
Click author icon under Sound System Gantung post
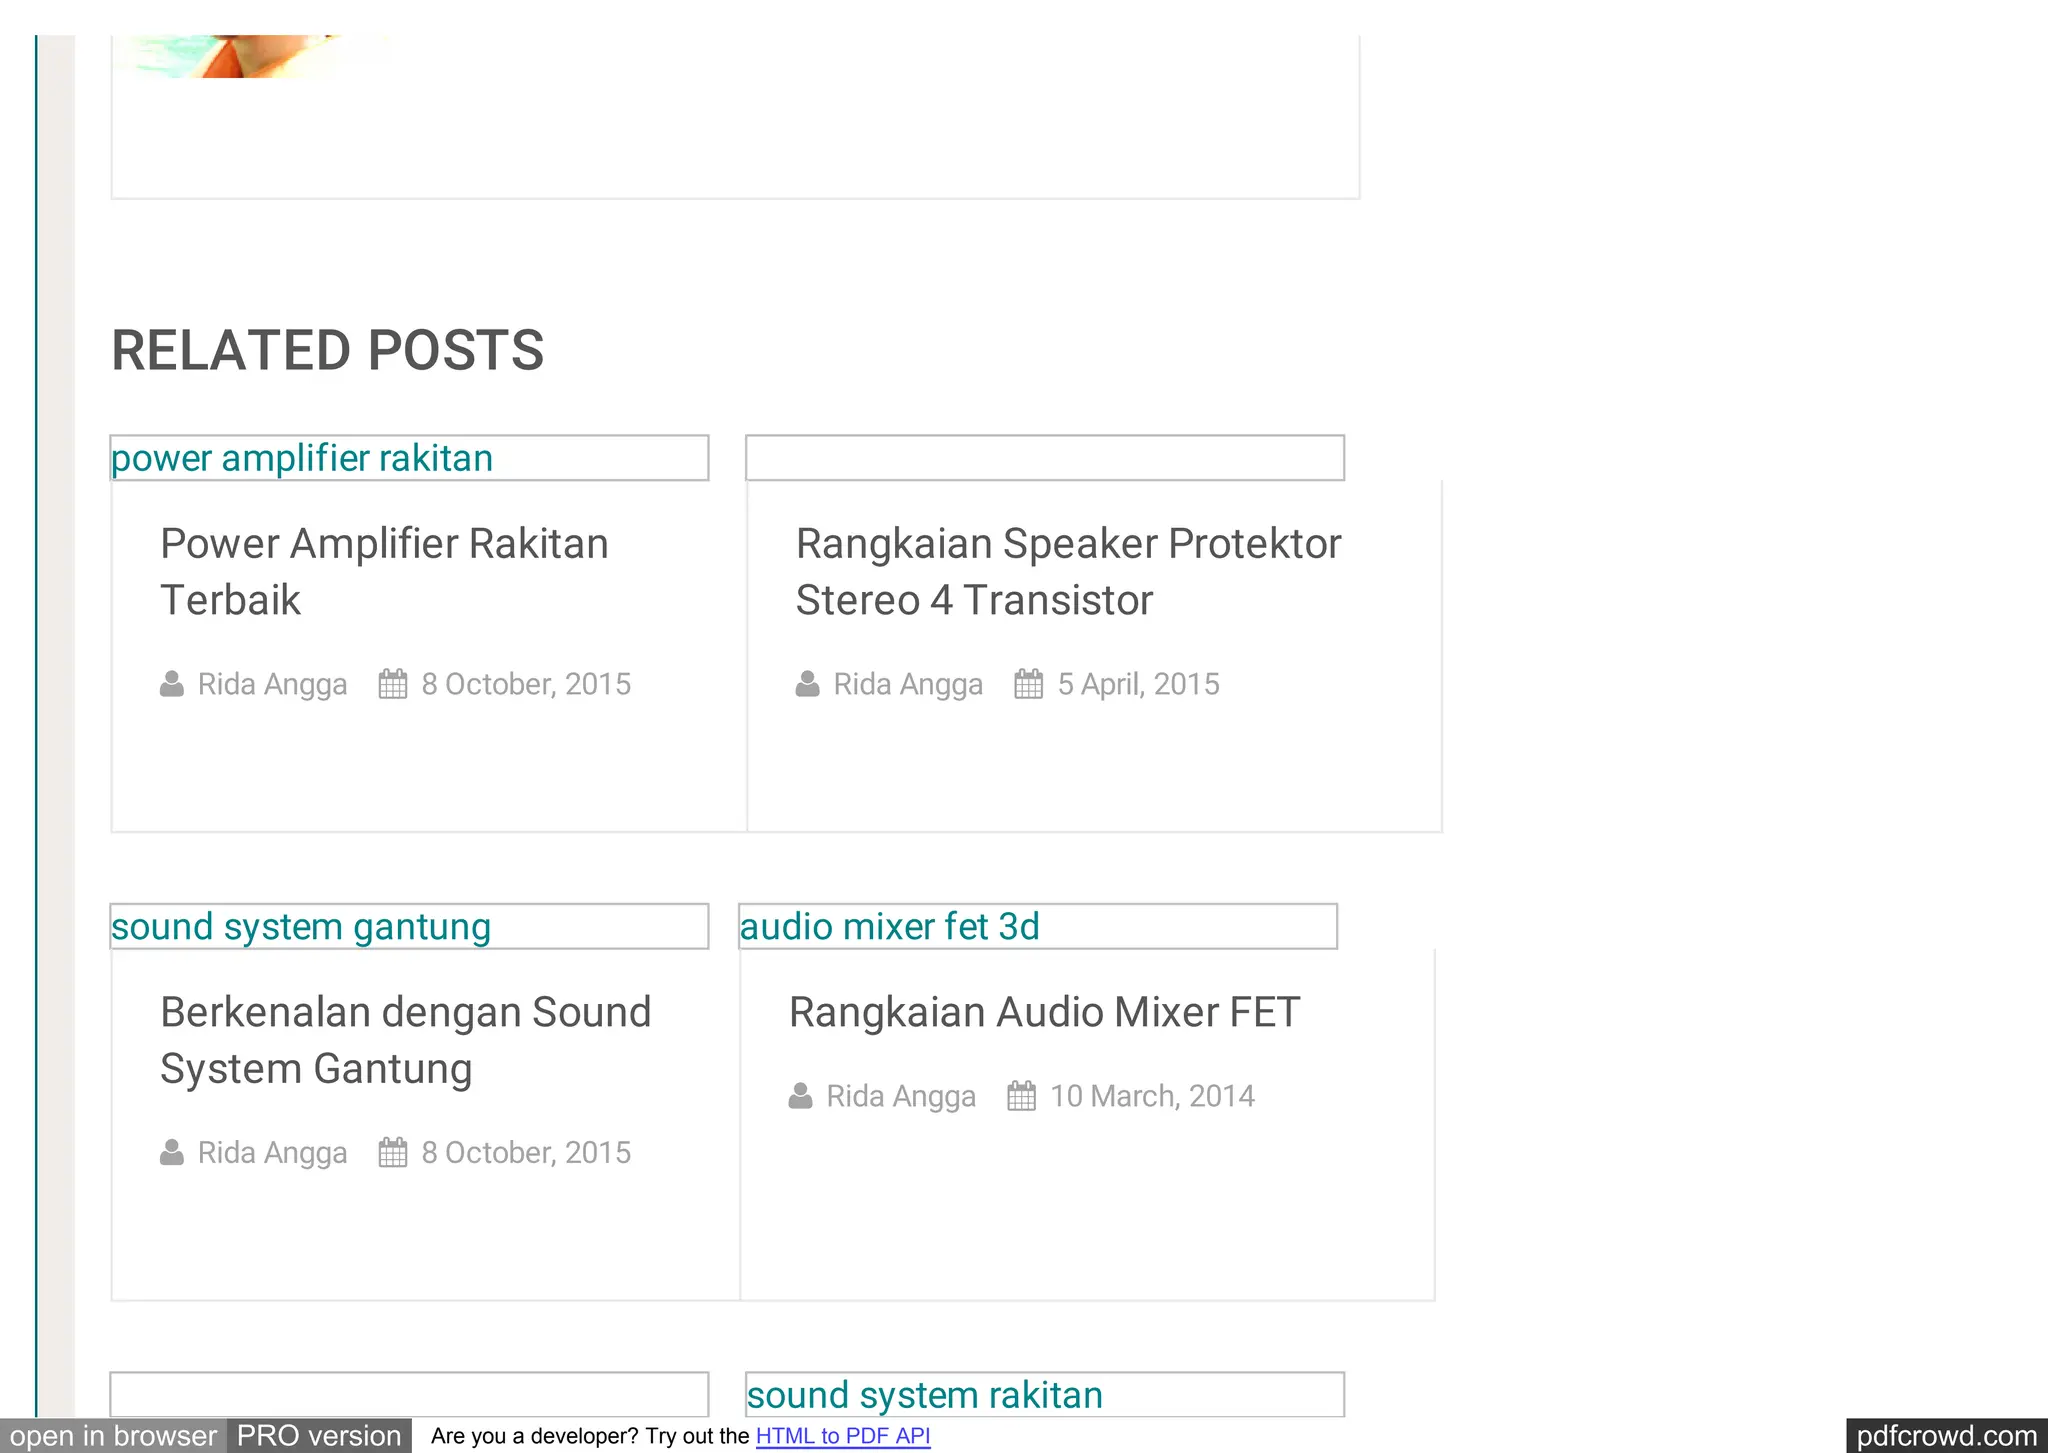click(172, 1153)
